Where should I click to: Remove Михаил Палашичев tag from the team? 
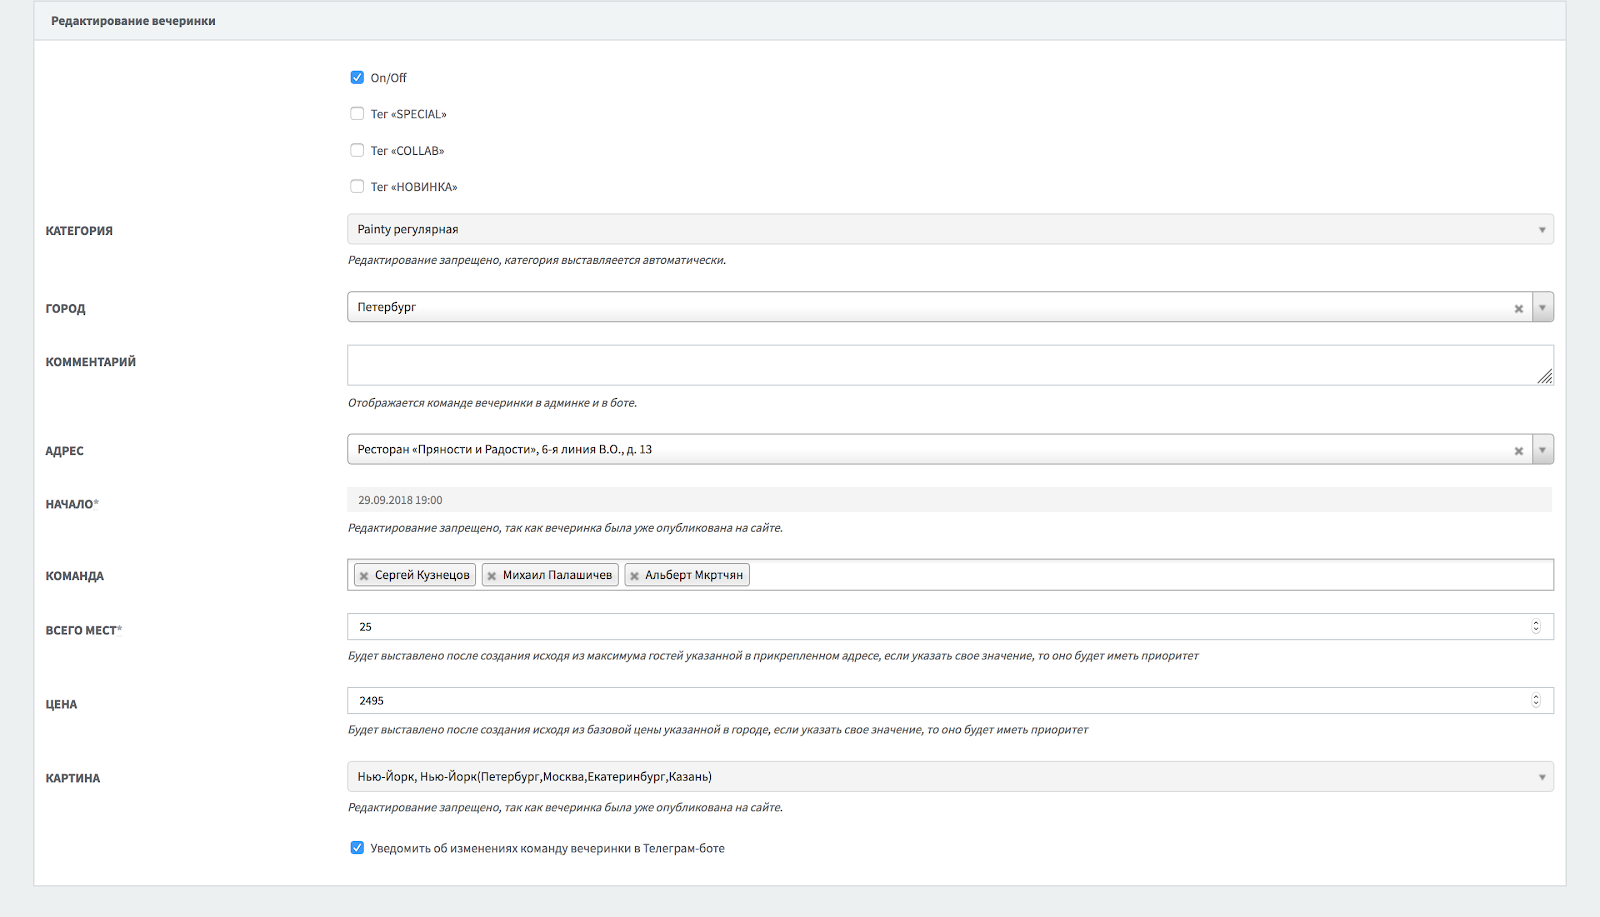click(x=492, y=576)
